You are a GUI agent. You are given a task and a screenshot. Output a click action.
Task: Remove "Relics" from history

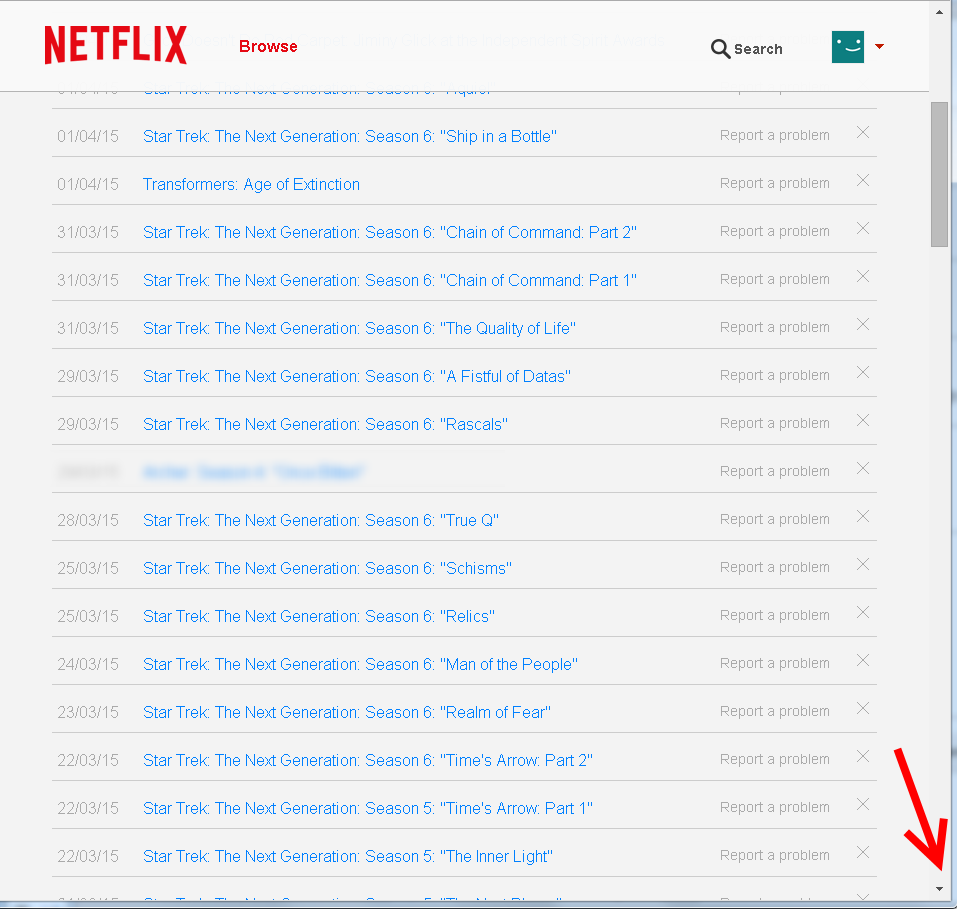click(x=862, y=612)
